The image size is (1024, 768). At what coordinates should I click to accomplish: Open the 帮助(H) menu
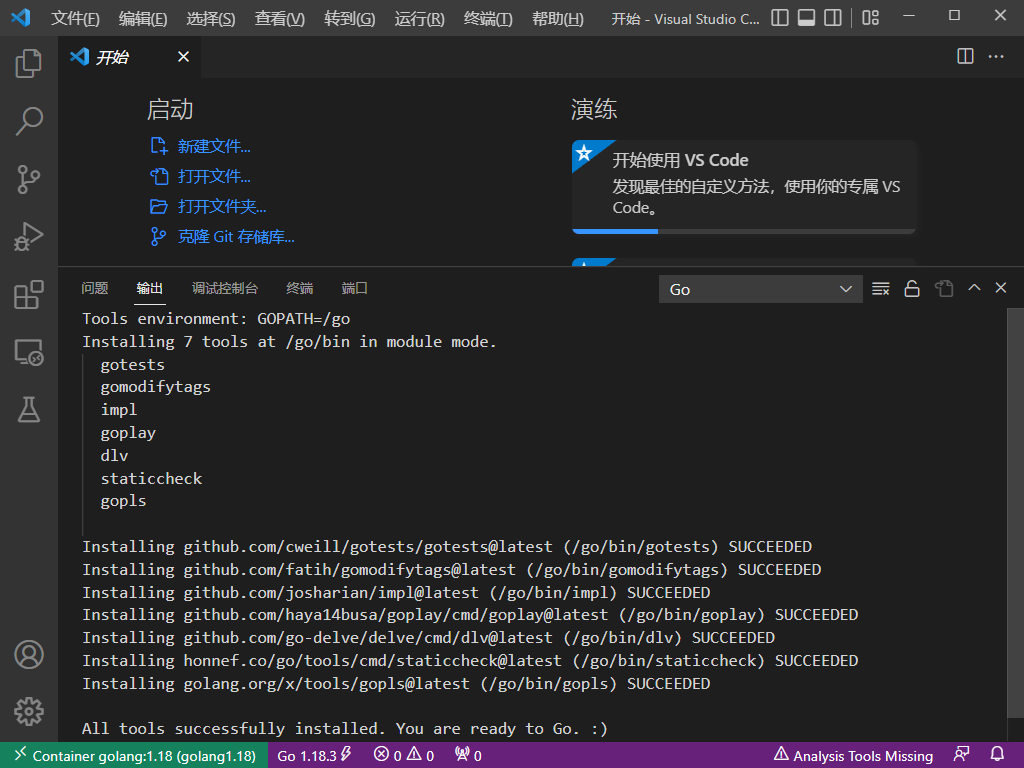(558, 18)
